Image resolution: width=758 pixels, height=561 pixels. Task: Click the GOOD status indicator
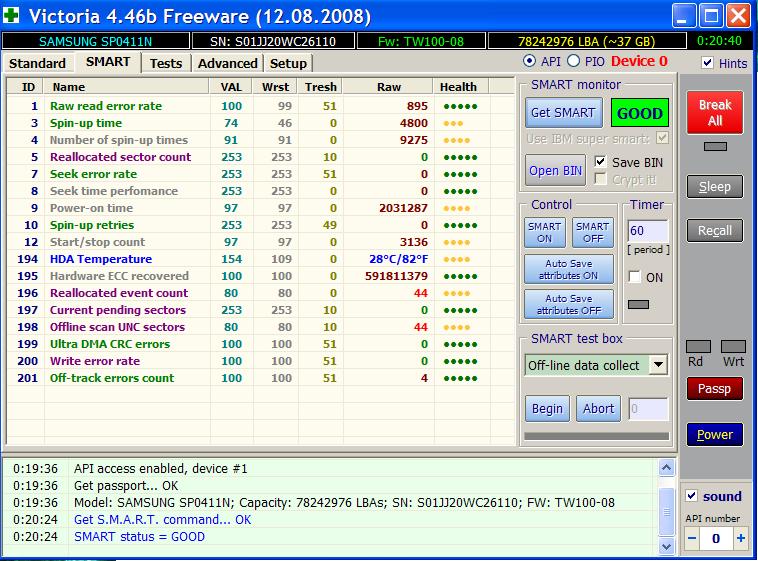pos(640,113)
